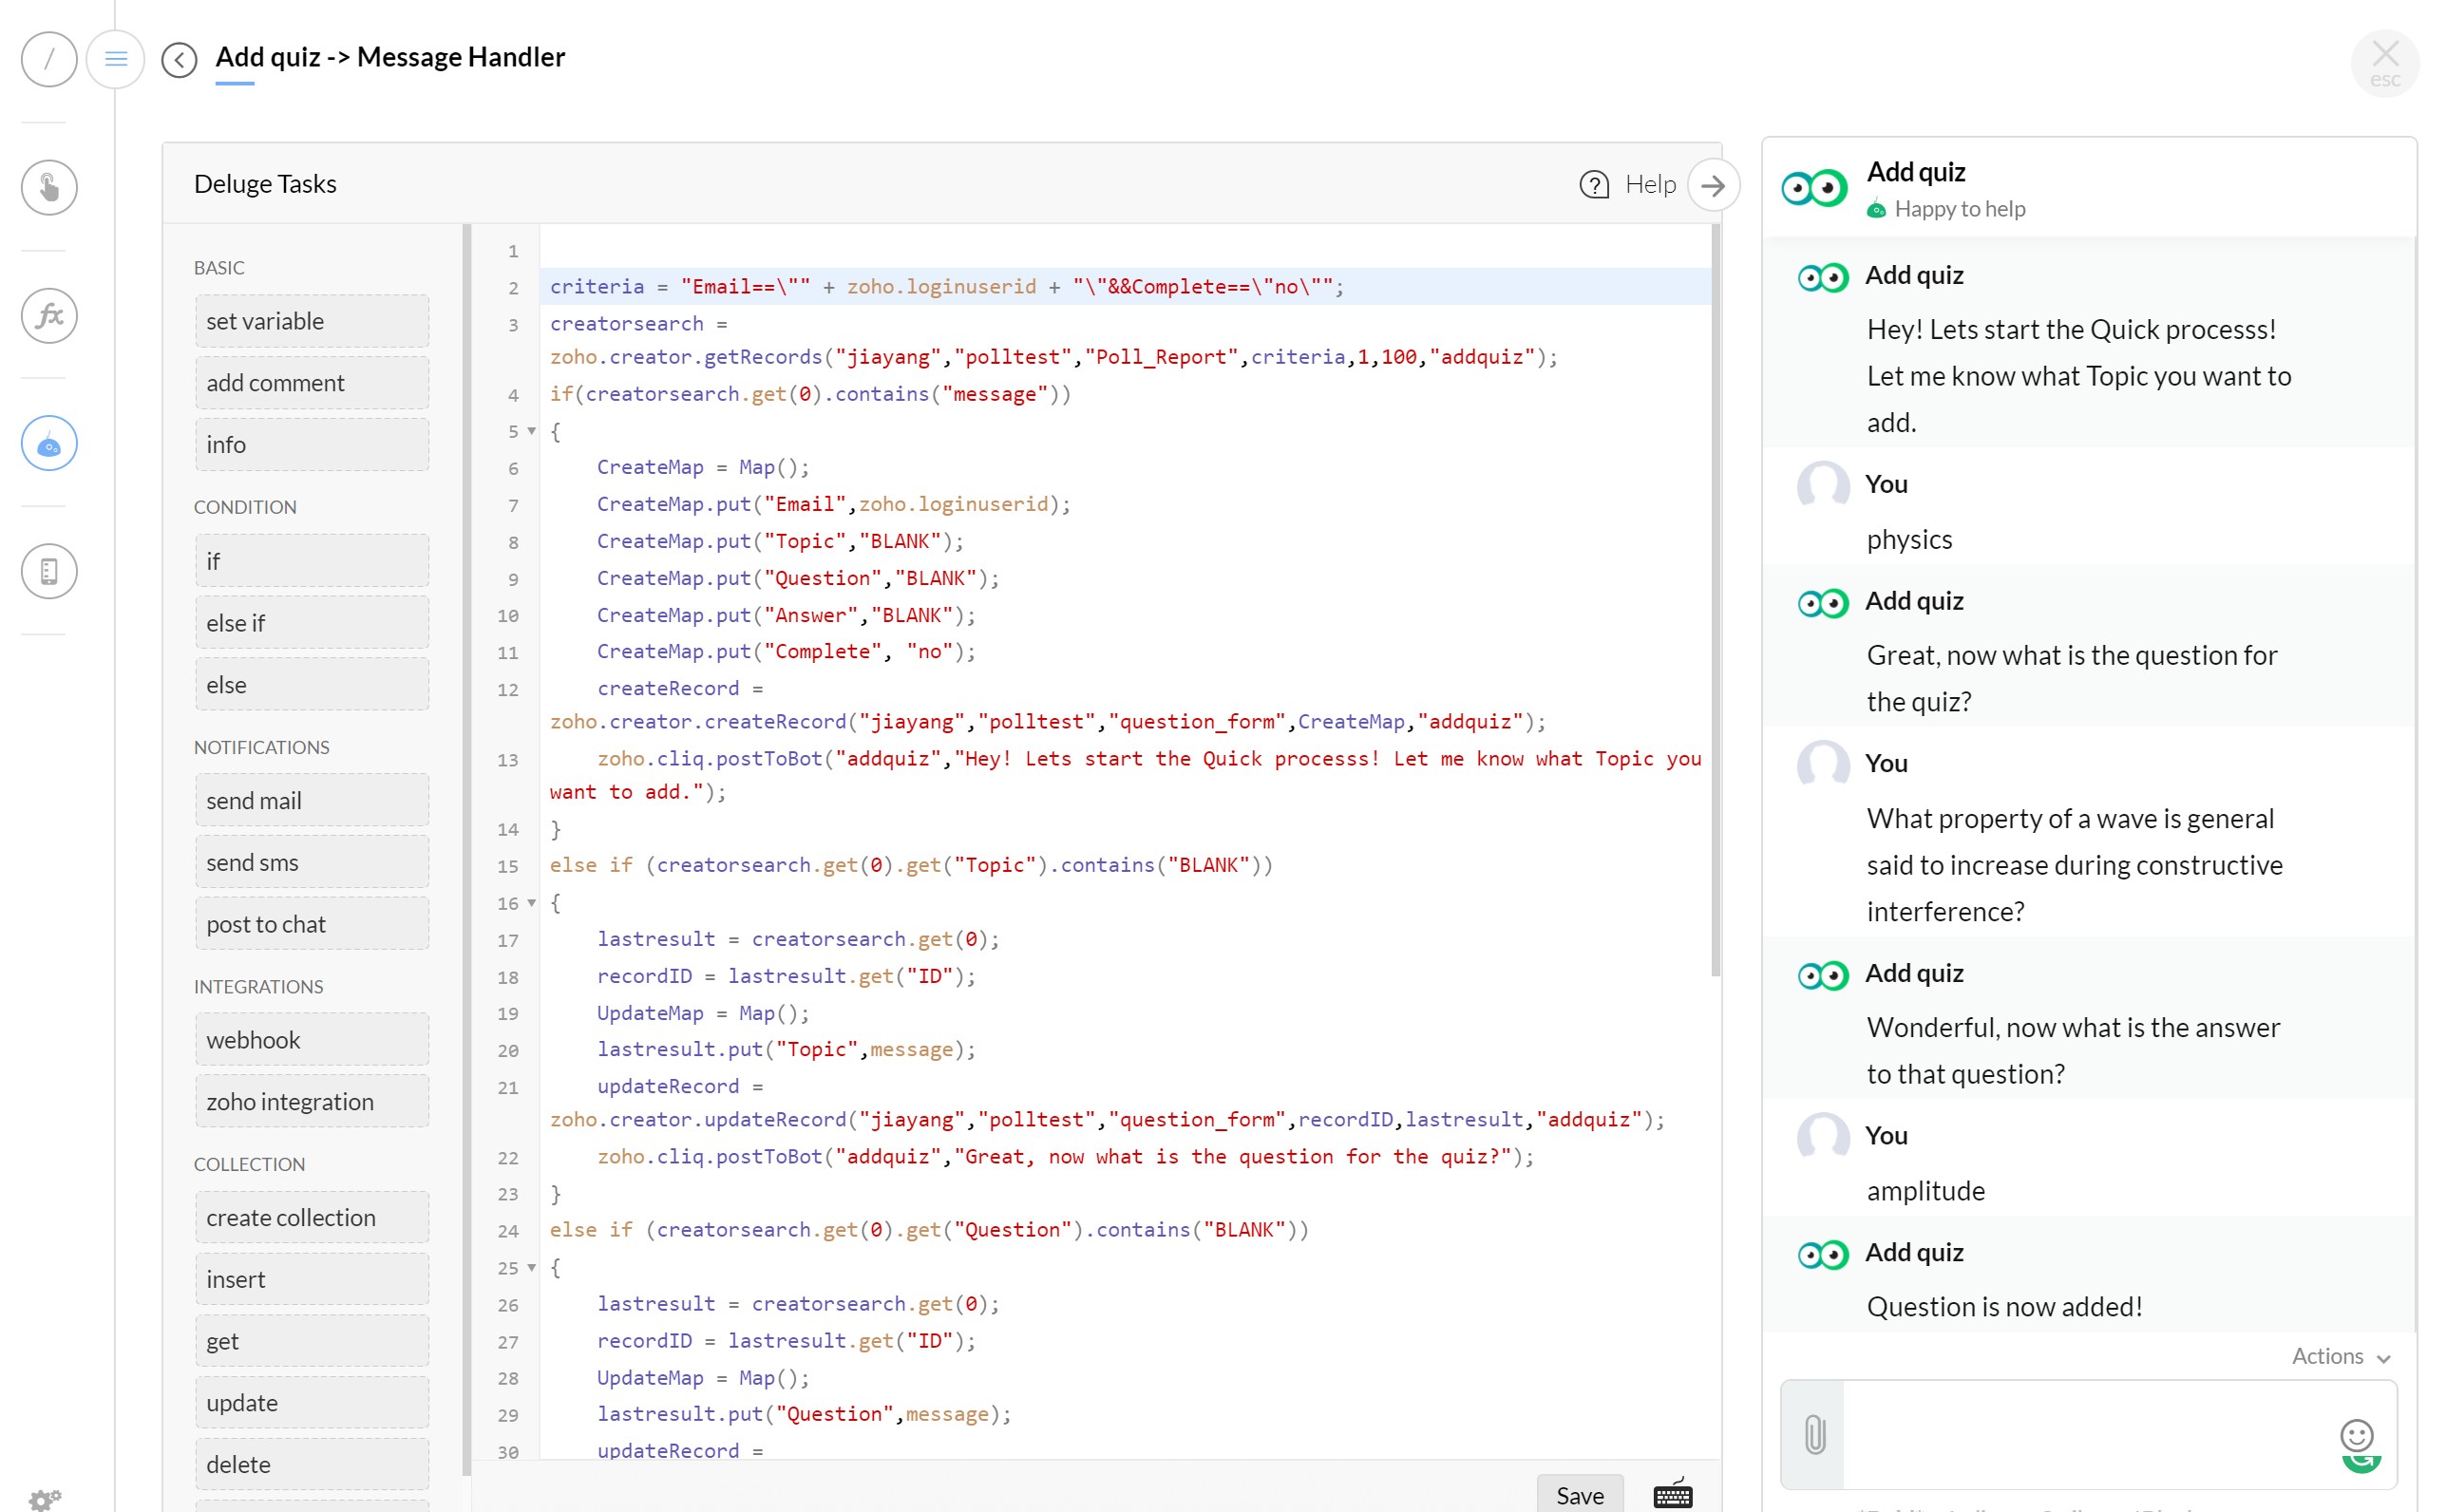
Task: Select the hand pointer sidebar icon
Action: [49, 187]
